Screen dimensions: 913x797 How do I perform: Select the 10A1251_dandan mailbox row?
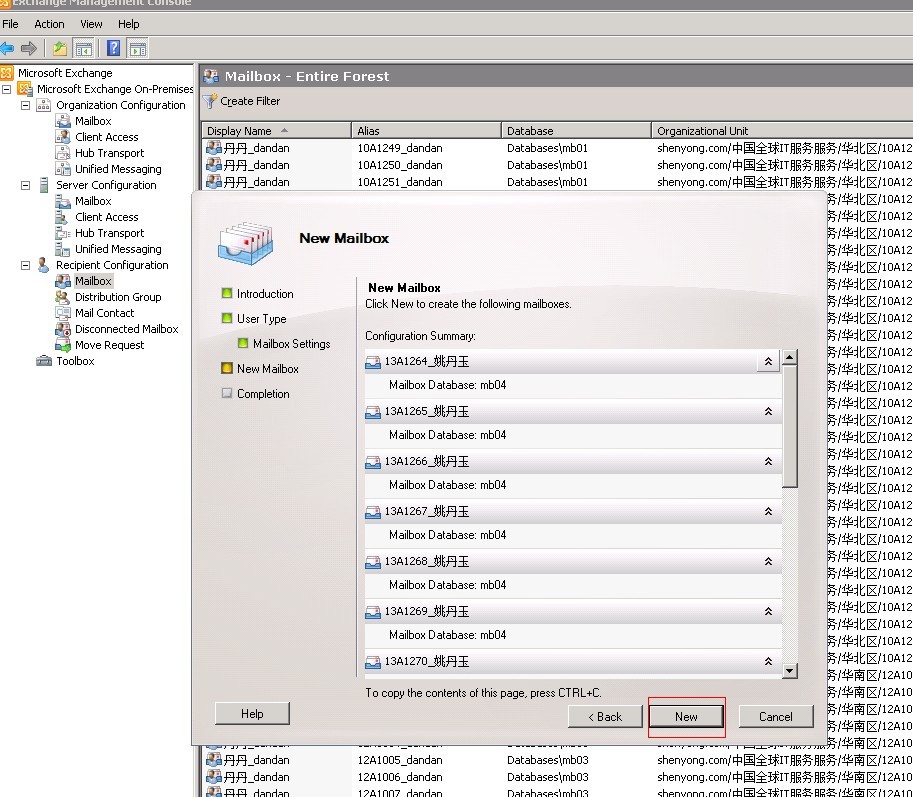557,182
